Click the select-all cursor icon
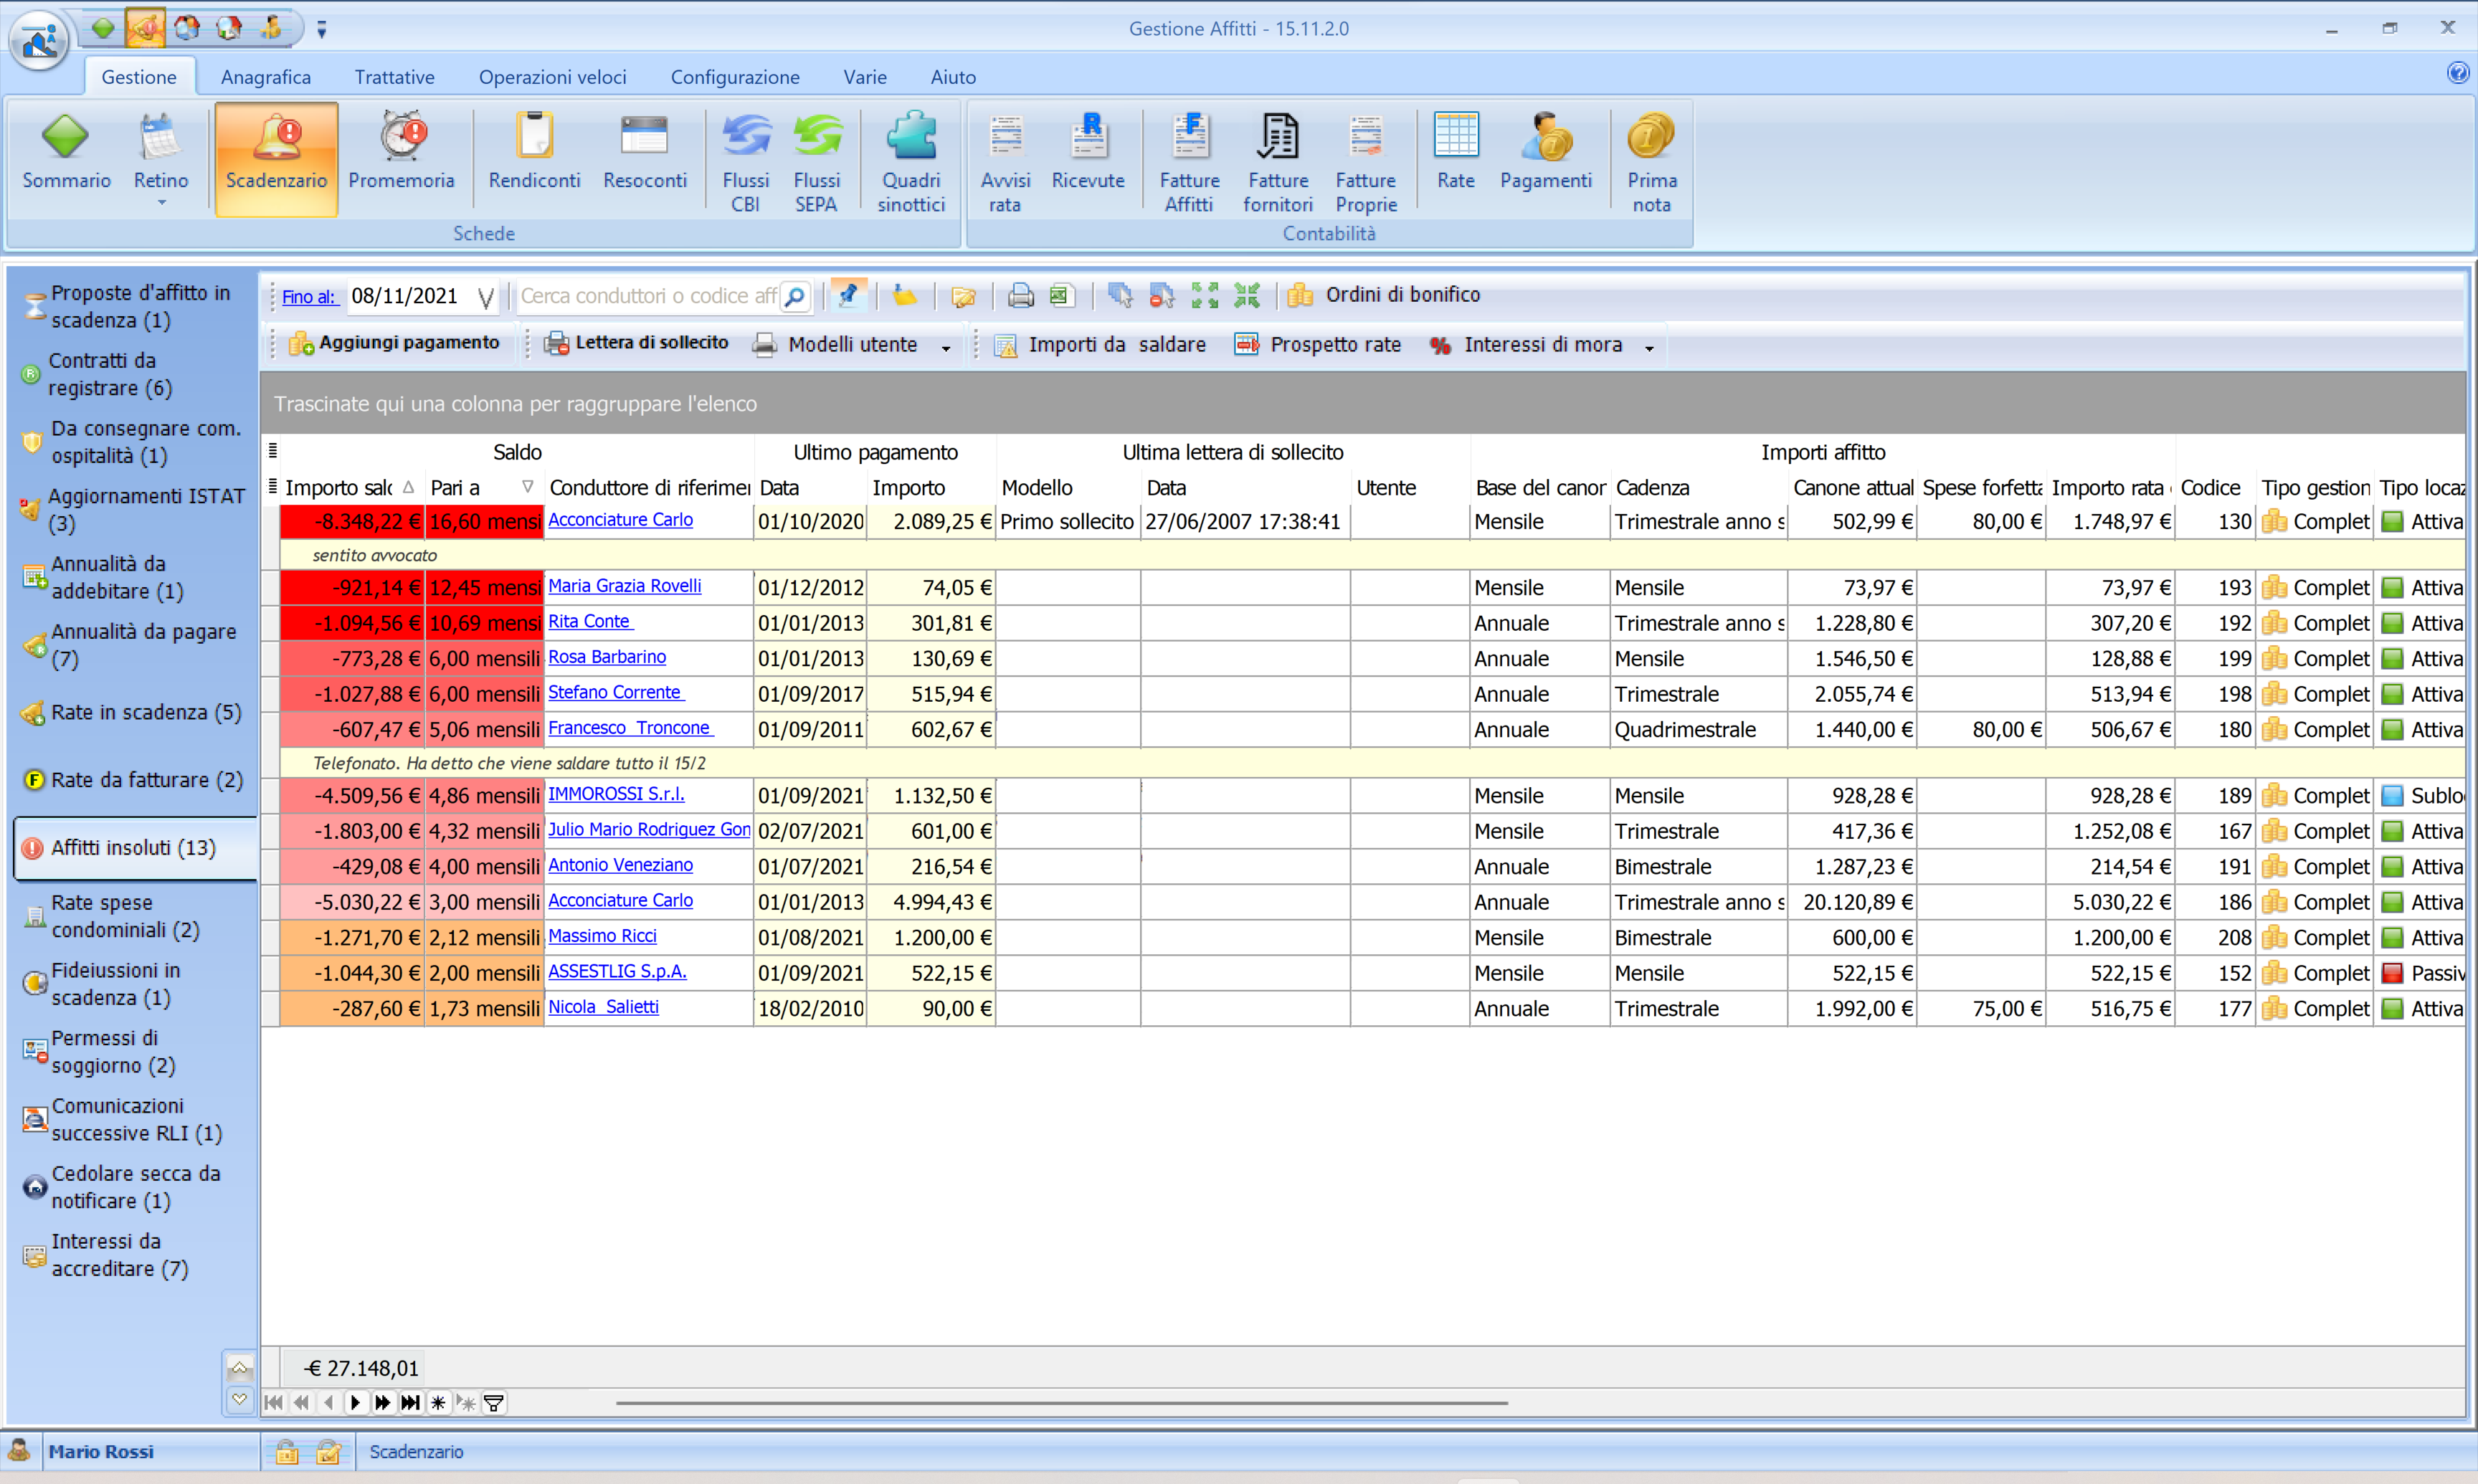 tap(1120, 296)
